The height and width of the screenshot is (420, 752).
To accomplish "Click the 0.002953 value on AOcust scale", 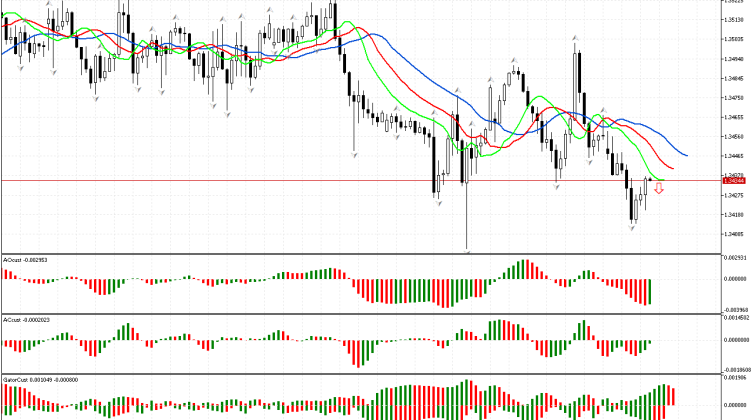I will (x=735, y=259).
